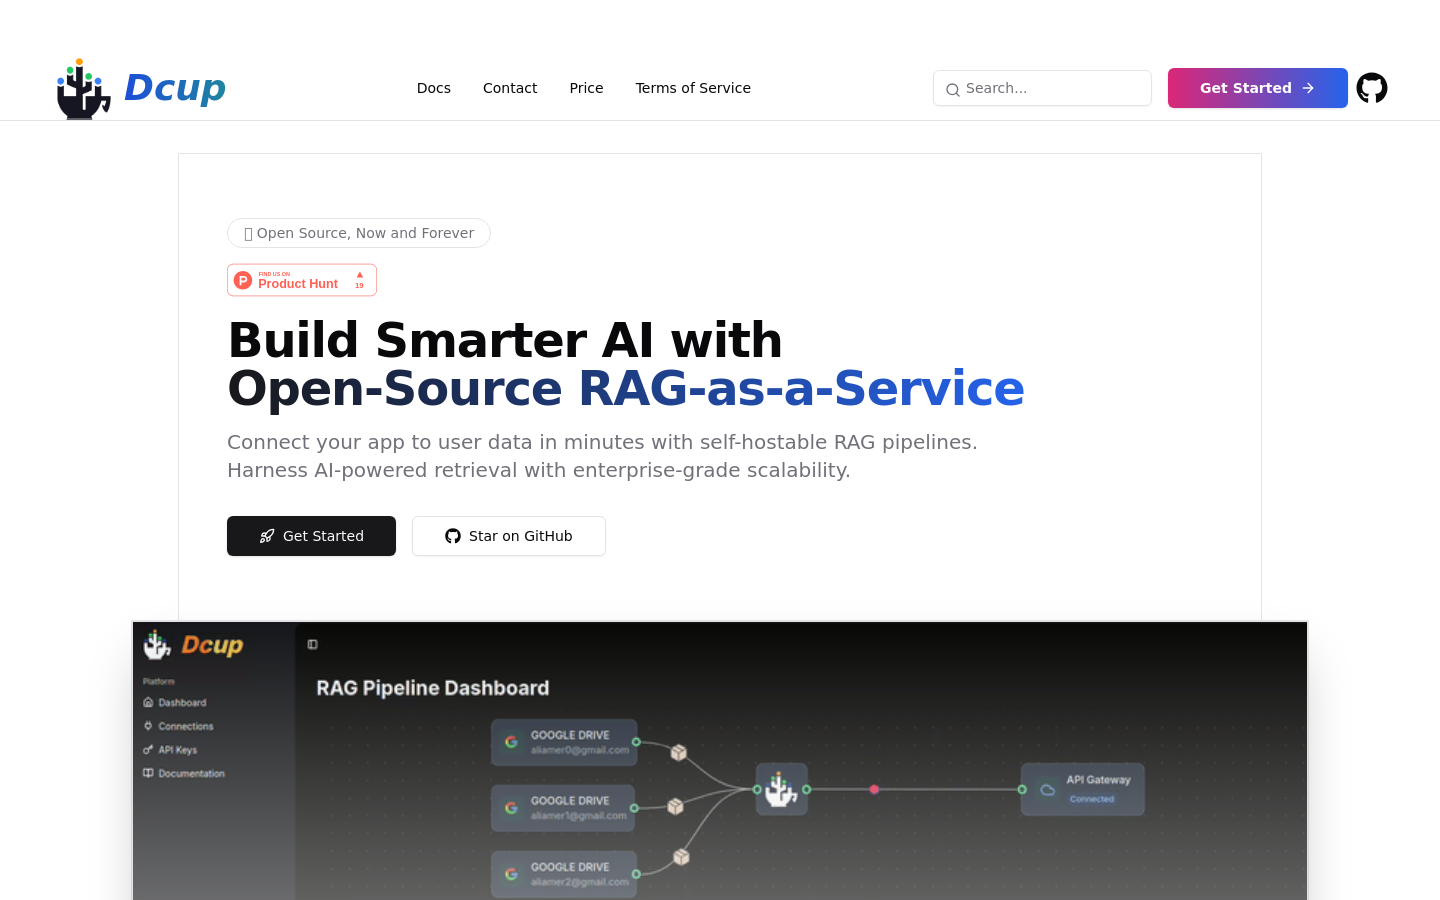The width and height of the screenshot is (1440, 900).
Task: Click the API Gateway cloud icon
Action: [1047, 789]
